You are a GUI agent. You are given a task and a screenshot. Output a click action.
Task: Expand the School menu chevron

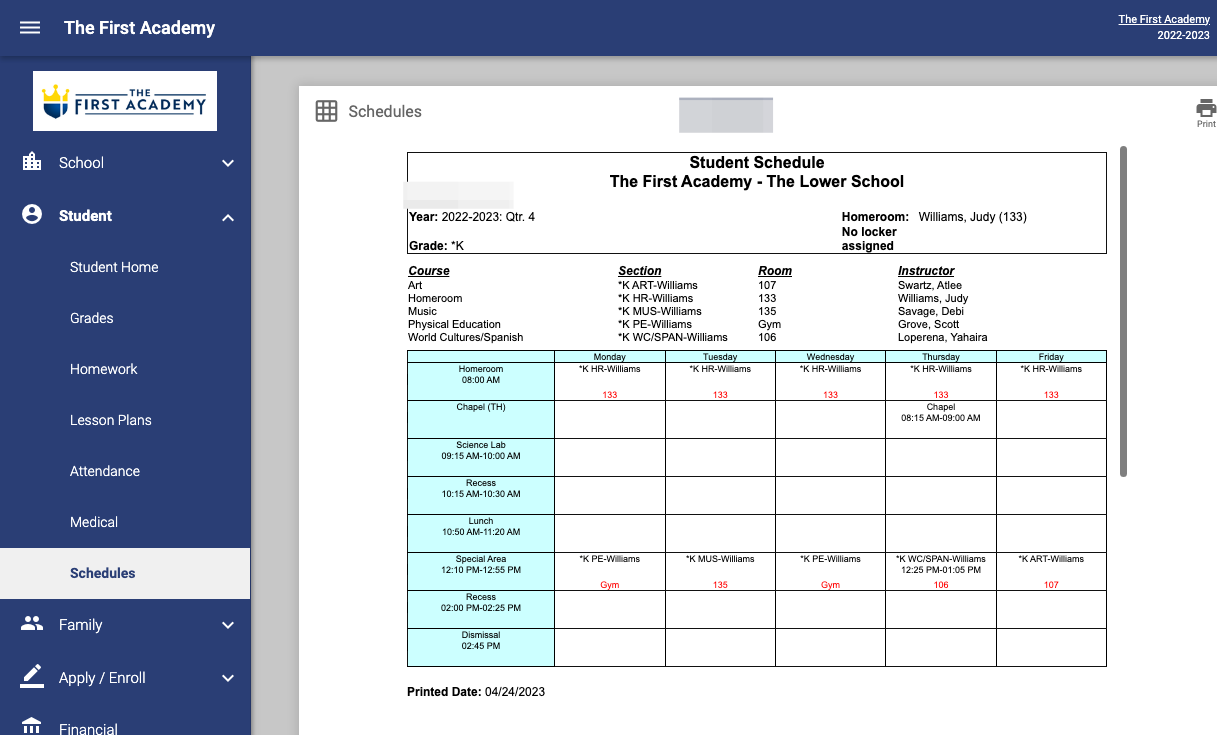click(x=228, y=163)
